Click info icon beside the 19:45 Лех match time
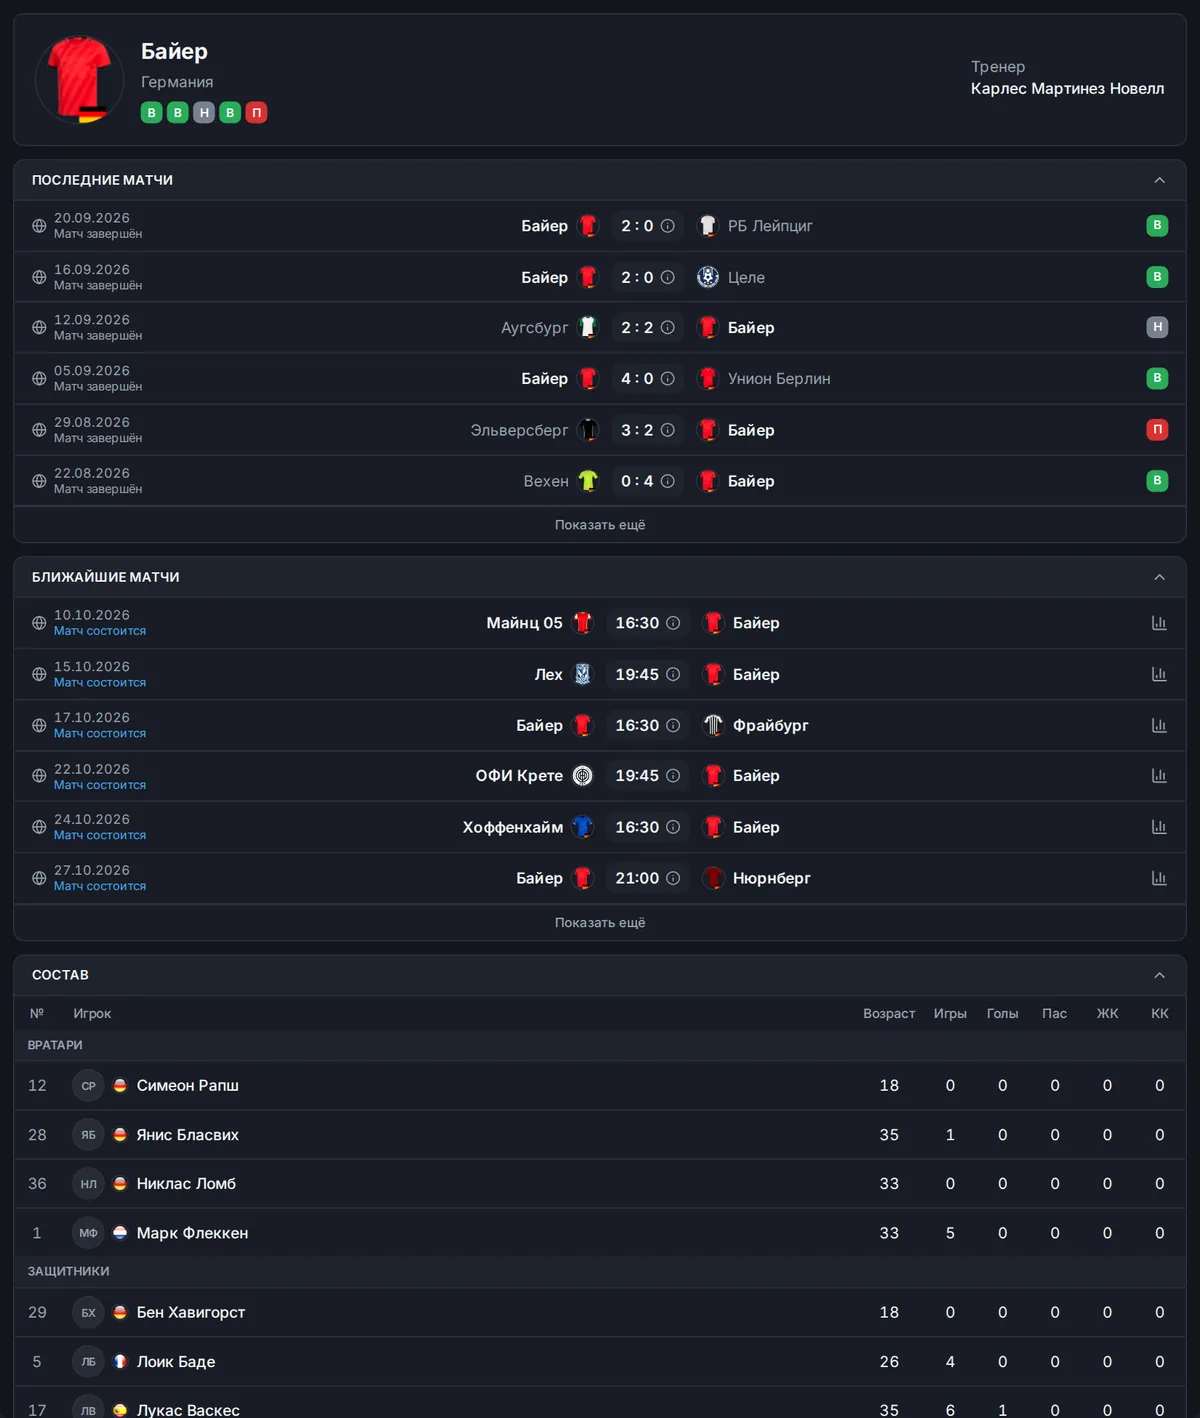This screenshot has width=1200, height=1418. pyautogui.click(x=673, y=674)
